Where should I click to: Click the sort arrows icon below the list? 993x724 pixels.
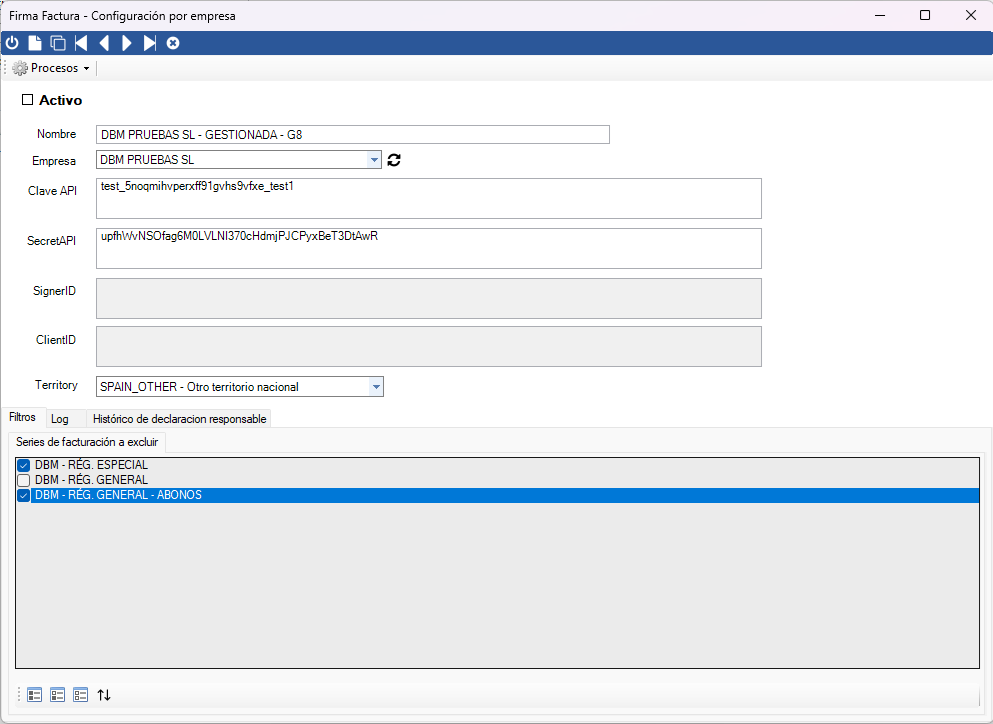point(104,695)
